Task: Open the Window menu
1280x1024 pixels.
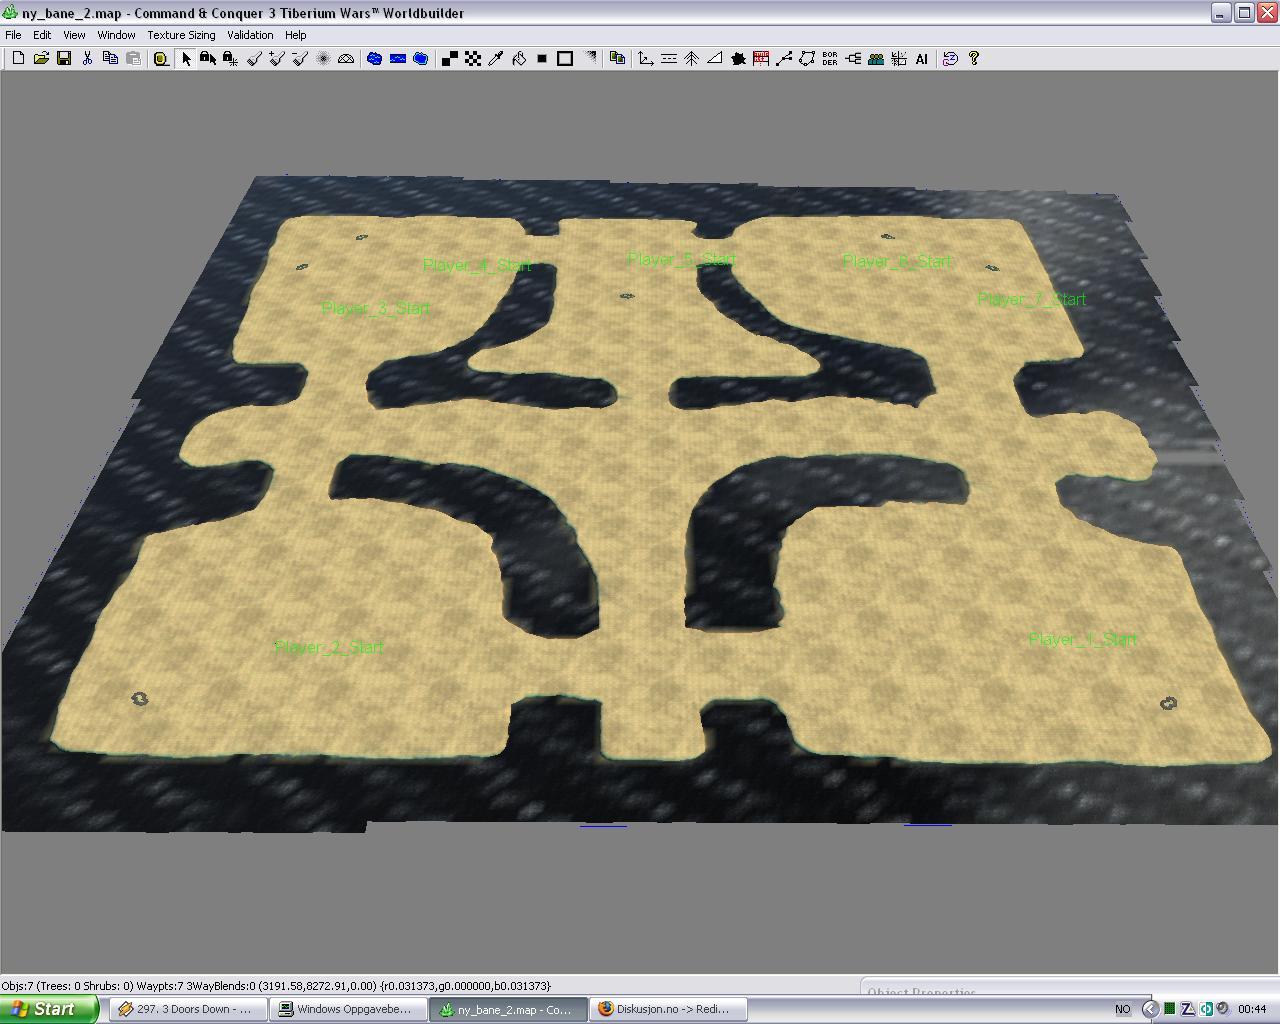Action: coord(116,35)
